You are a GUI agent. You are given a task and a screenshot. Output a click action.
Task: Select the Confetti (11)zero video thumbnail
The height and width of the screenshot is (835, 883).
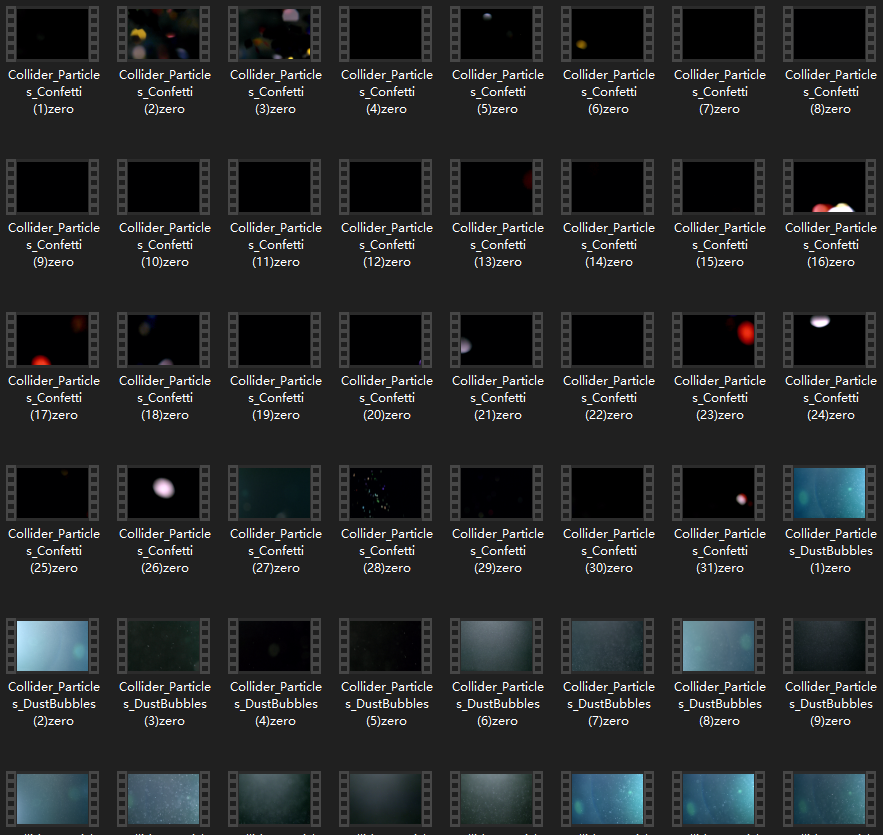coord(275,187)
